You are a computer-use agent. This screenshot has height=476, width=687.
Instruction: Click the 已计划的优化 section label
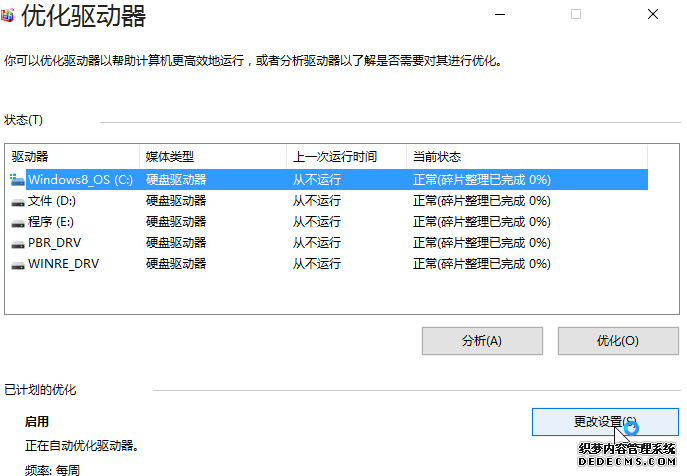pyautogui.click(x=40, y=390)
